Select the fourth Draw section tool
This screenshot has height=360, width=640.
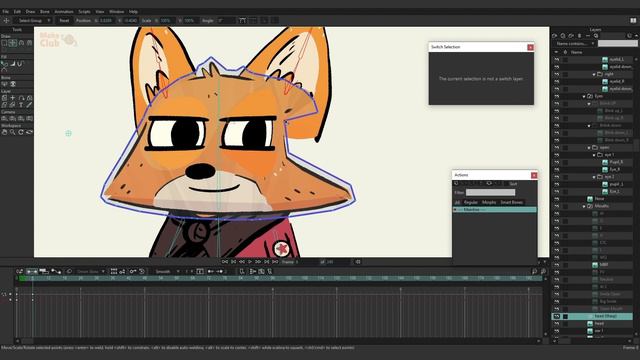coord(29,43)
